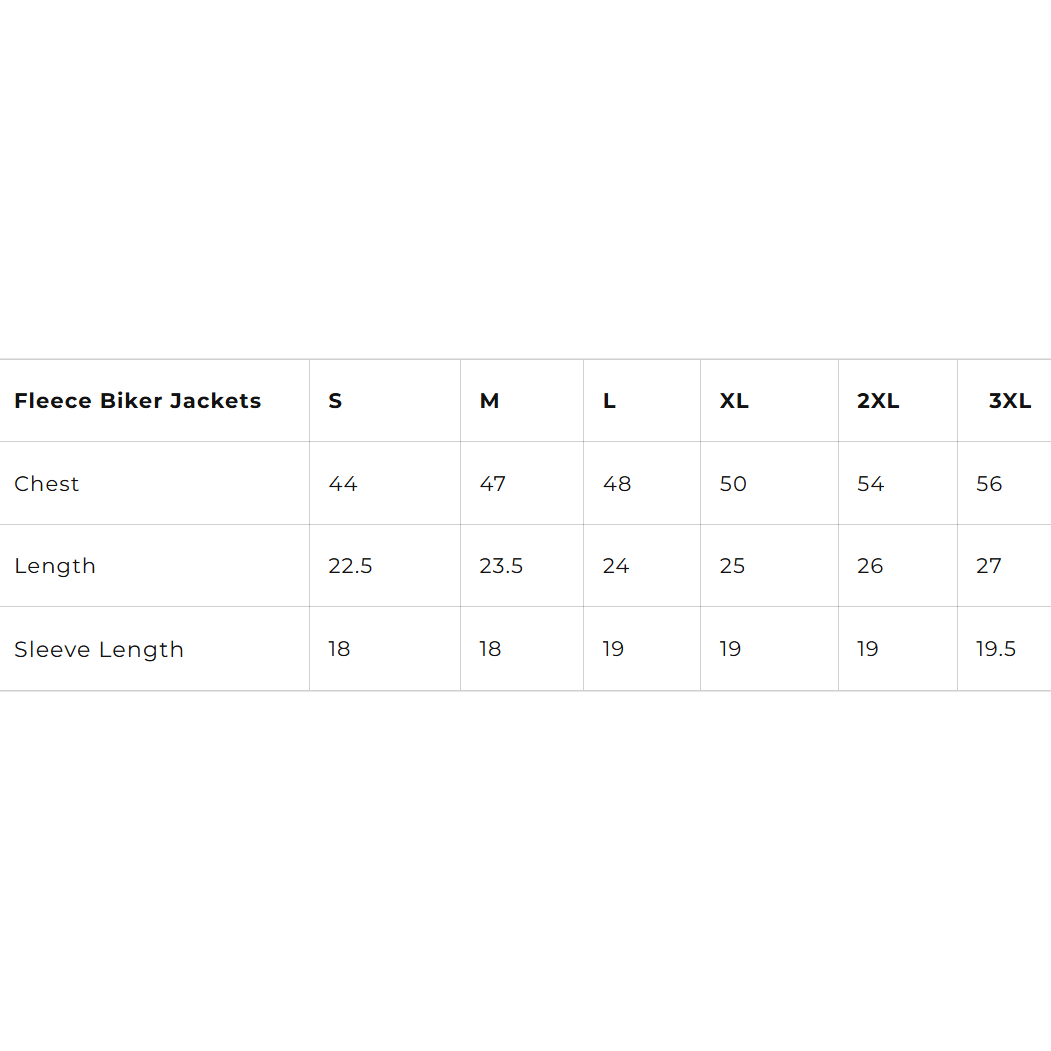Click length value 22.5 for size S
Screen dimensions: 1051x1051
(350, 566)
